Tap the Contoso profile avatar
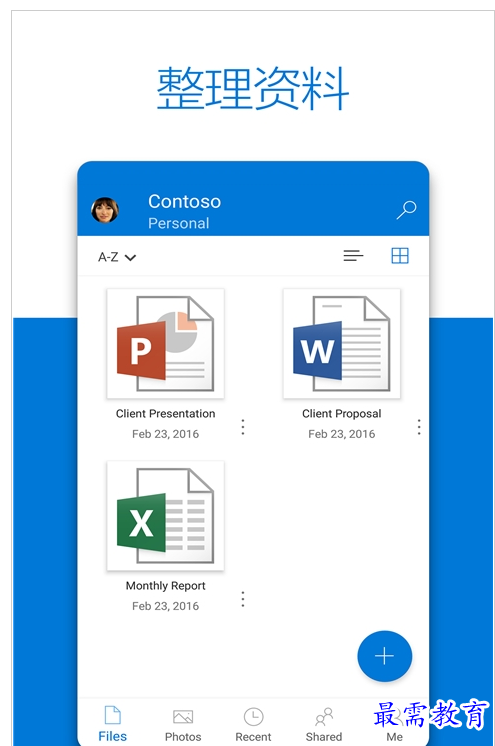495x746 pixels. tap(105, 210)
